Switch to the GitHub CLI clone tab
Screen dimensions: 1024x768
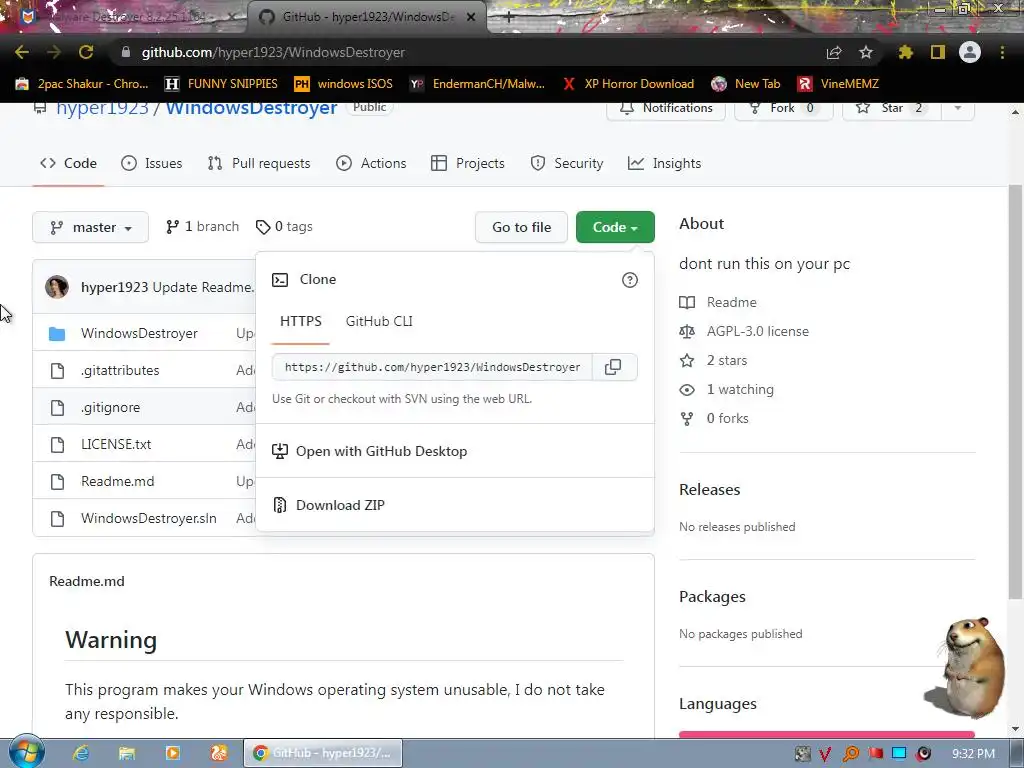tap(379, 321)
